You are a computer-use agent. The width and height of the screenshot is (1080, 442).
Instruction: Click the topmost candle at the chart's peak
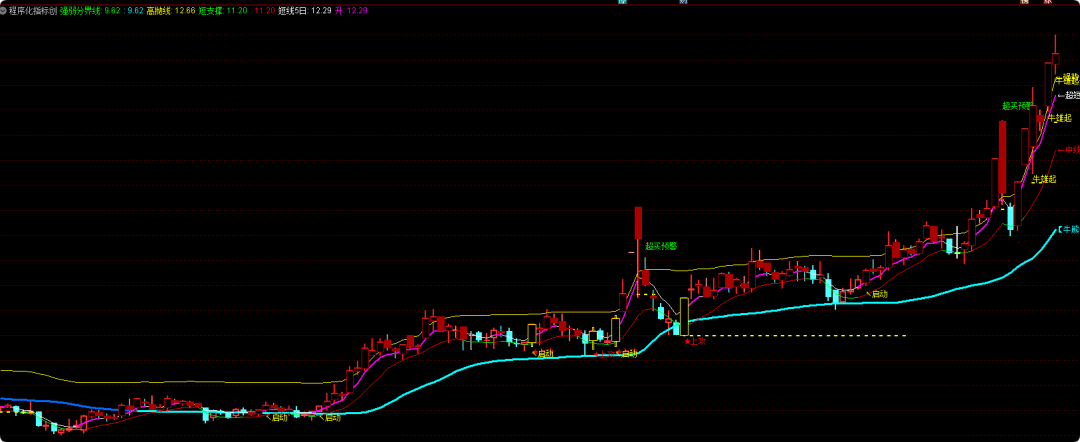(x=1055, y=57)
